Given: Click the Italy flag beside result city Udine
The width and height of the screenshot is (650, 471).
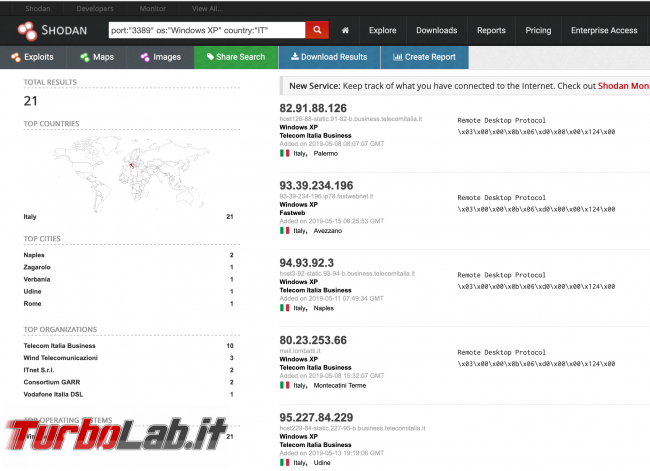Looking at the screenshot, I should (x=284, y=462).
